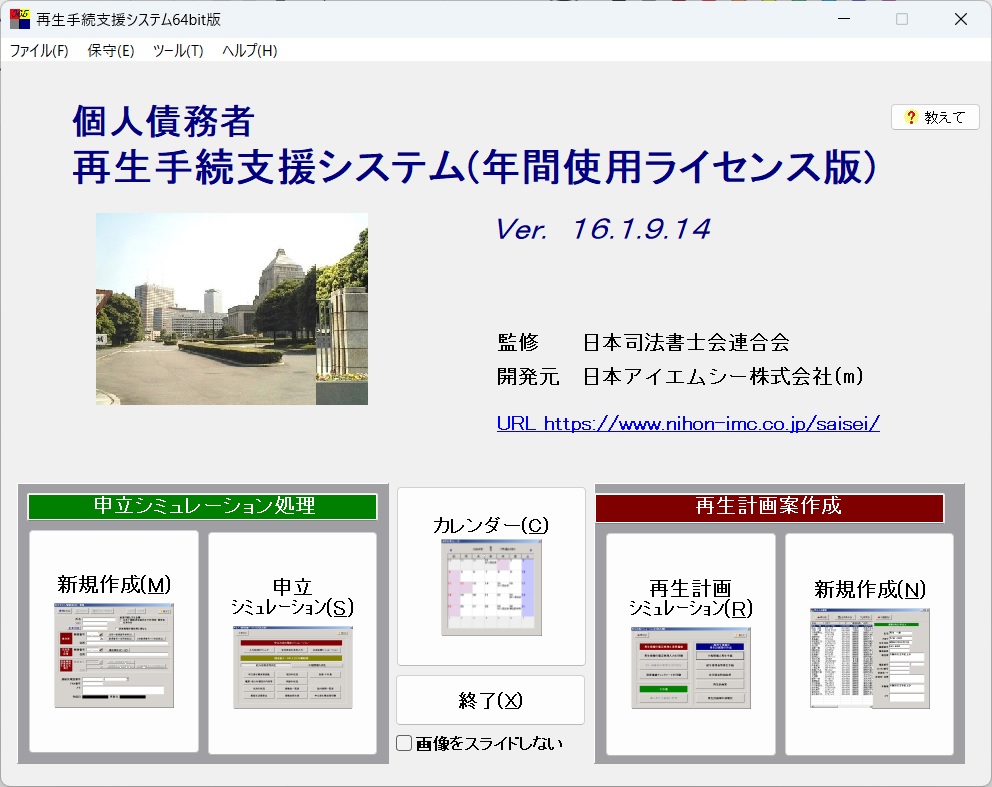Open the 保守(E) menu
The width and height of the screenshot is (992, 787).
[110, 50]
